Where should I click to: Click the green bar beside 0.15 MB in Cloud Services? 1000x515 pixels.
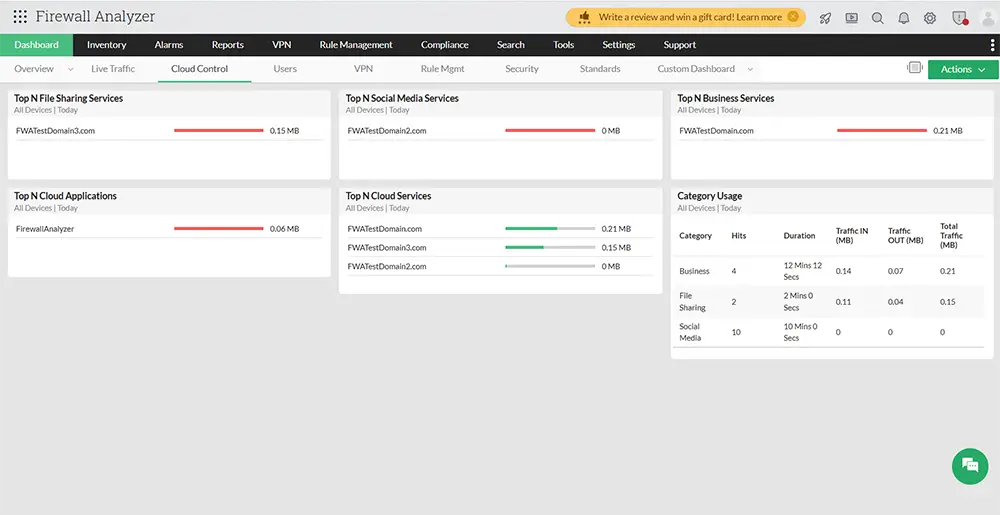(x=524, y=247)
